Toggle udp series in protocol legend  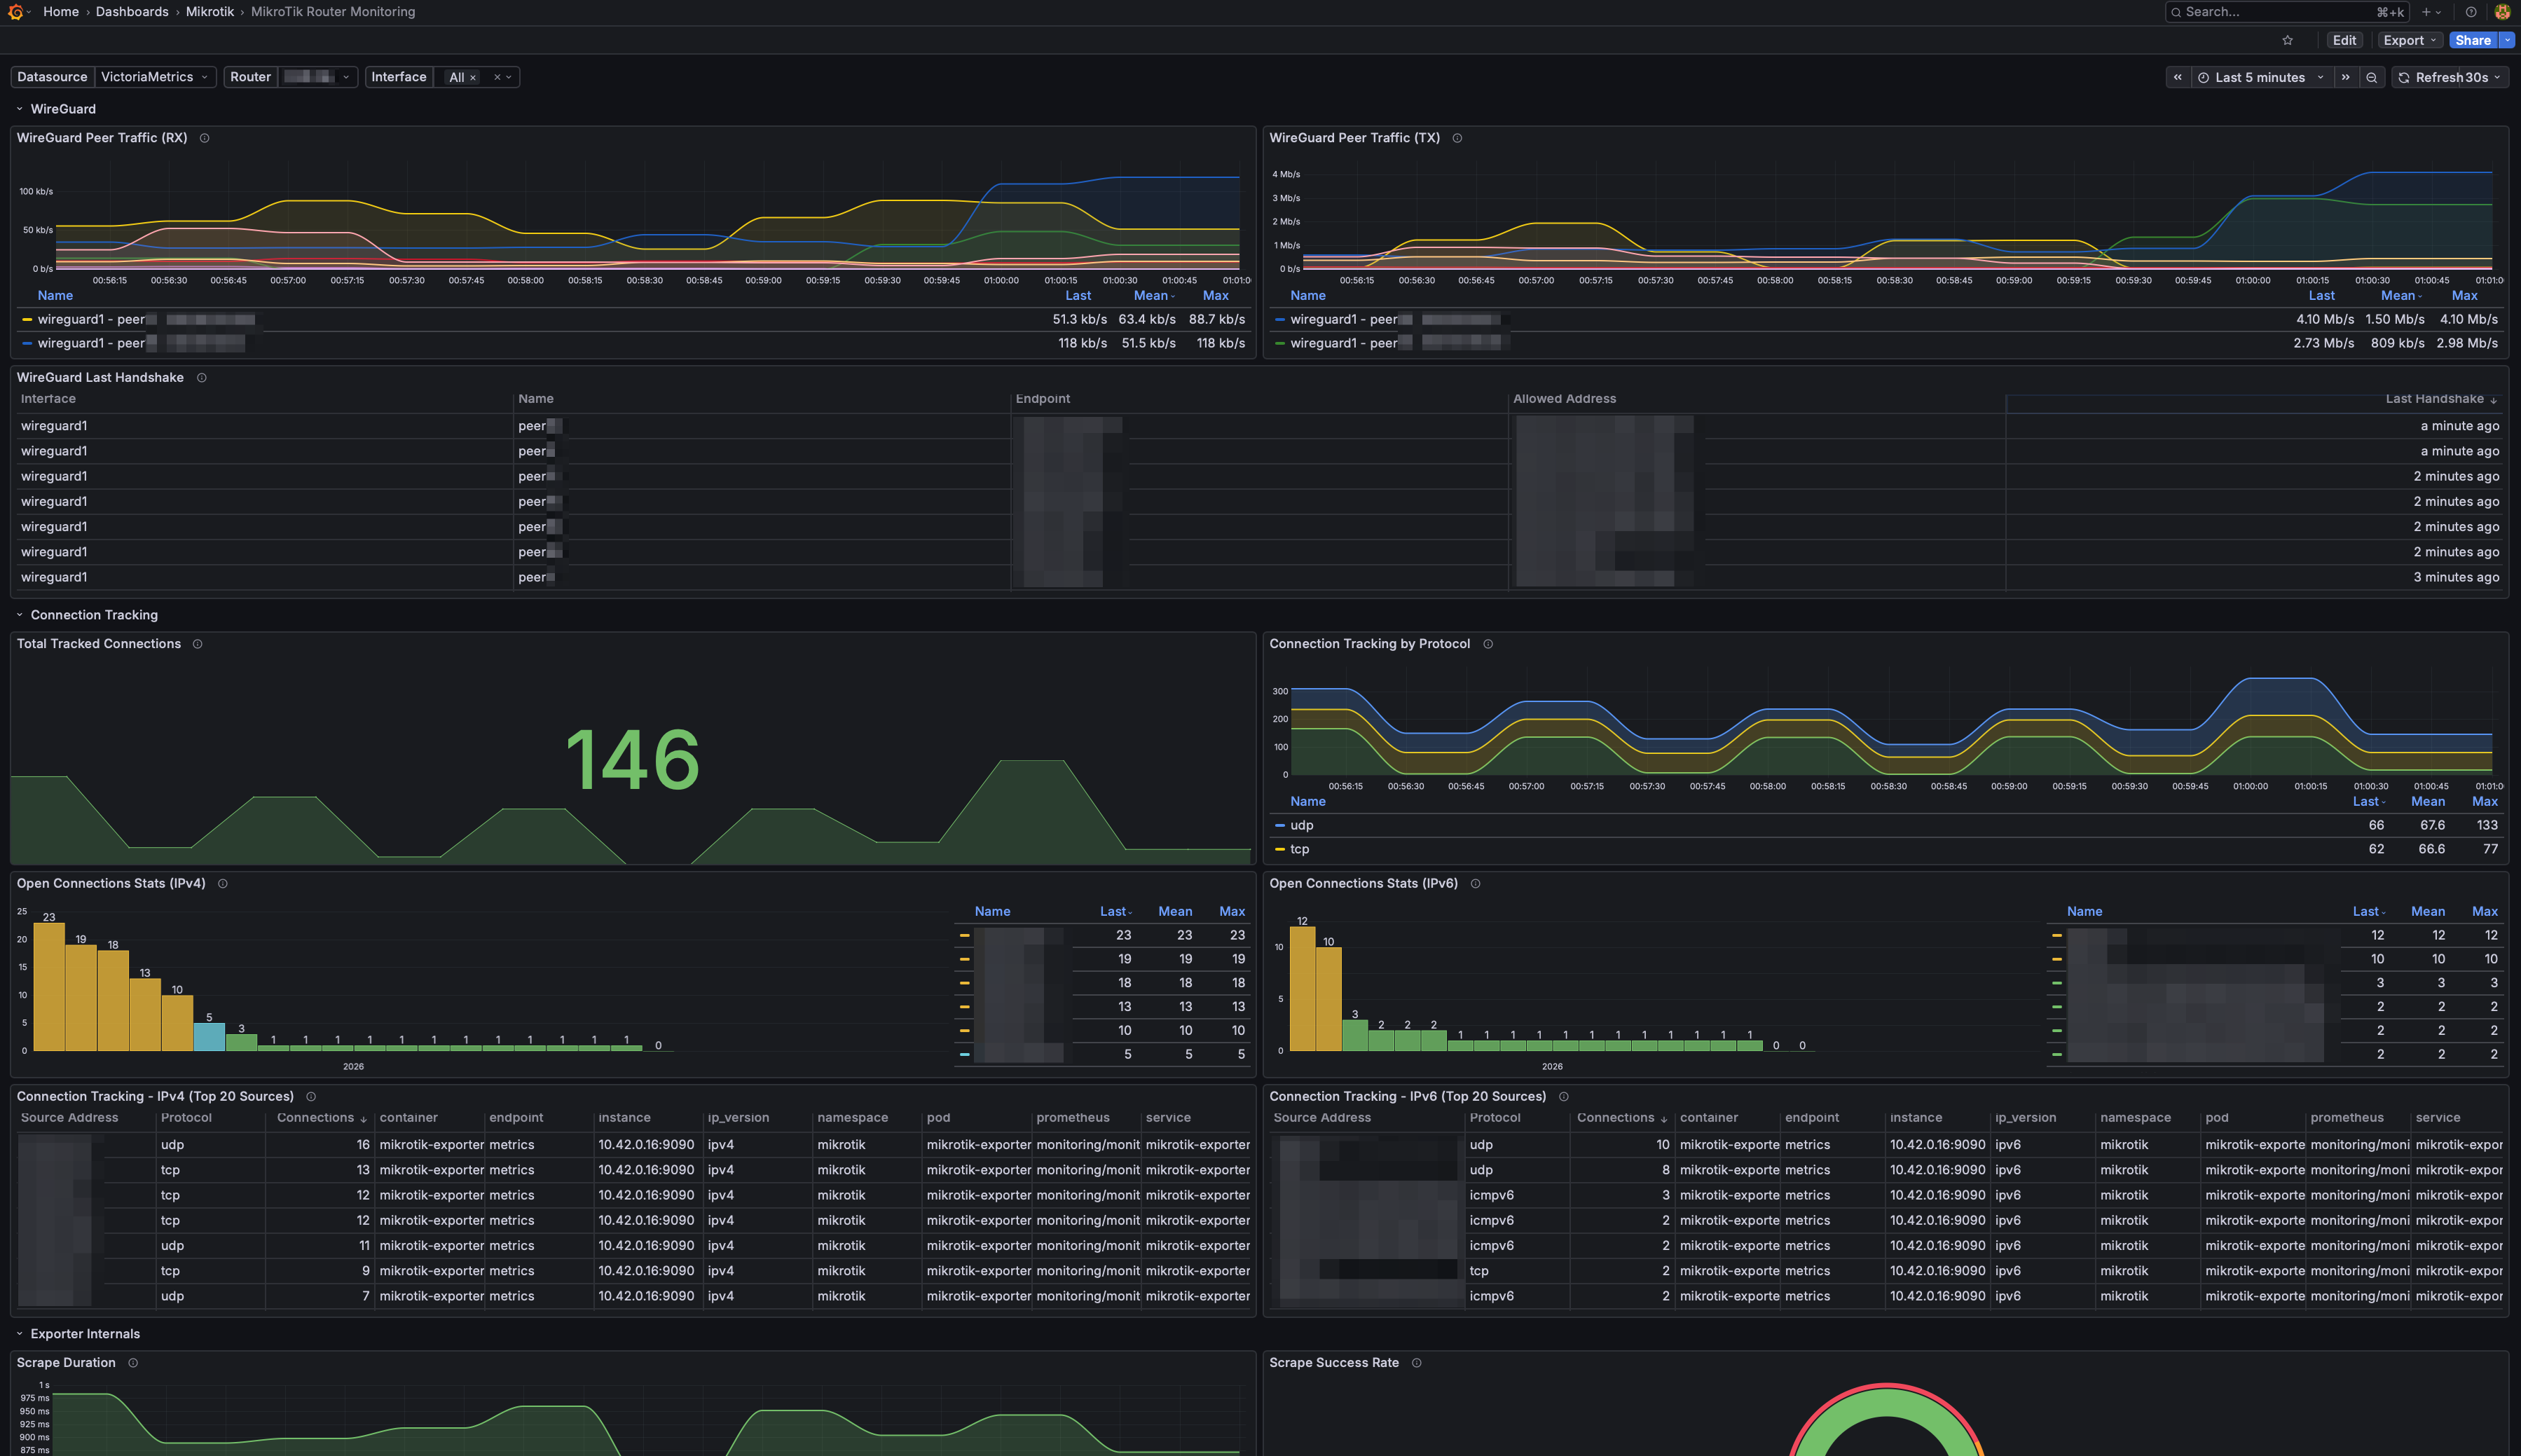click(1301, 825)
